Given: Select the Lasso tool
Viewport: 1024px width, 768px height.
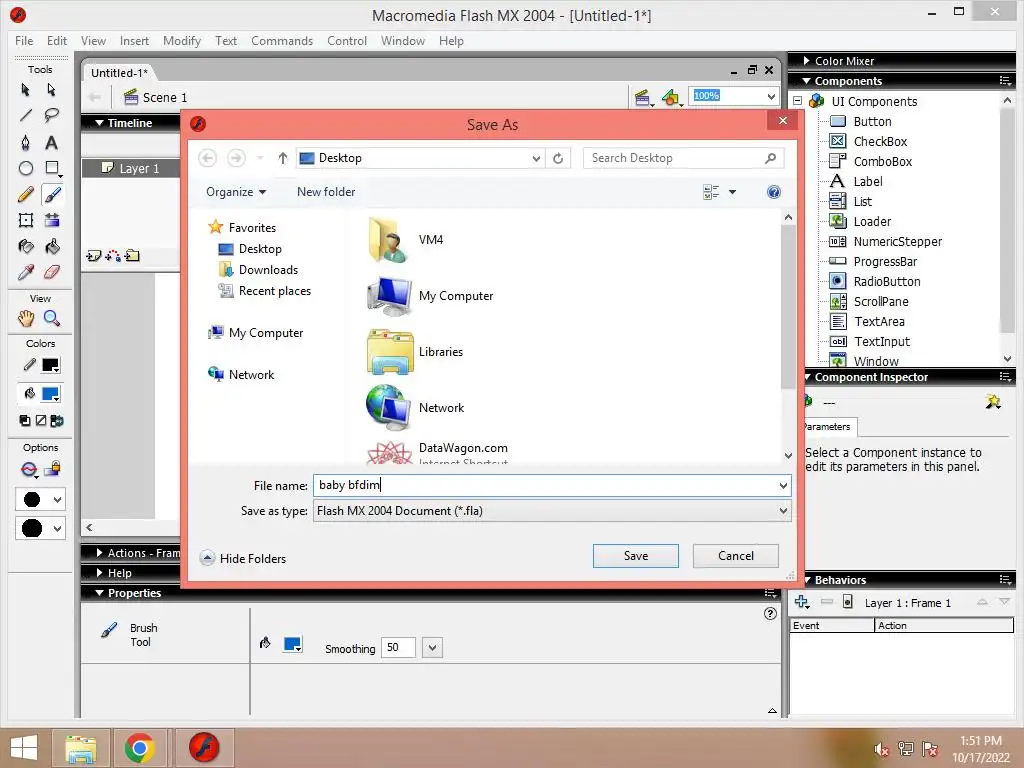Looking at the screenshot, I should [x=52, y=116].
